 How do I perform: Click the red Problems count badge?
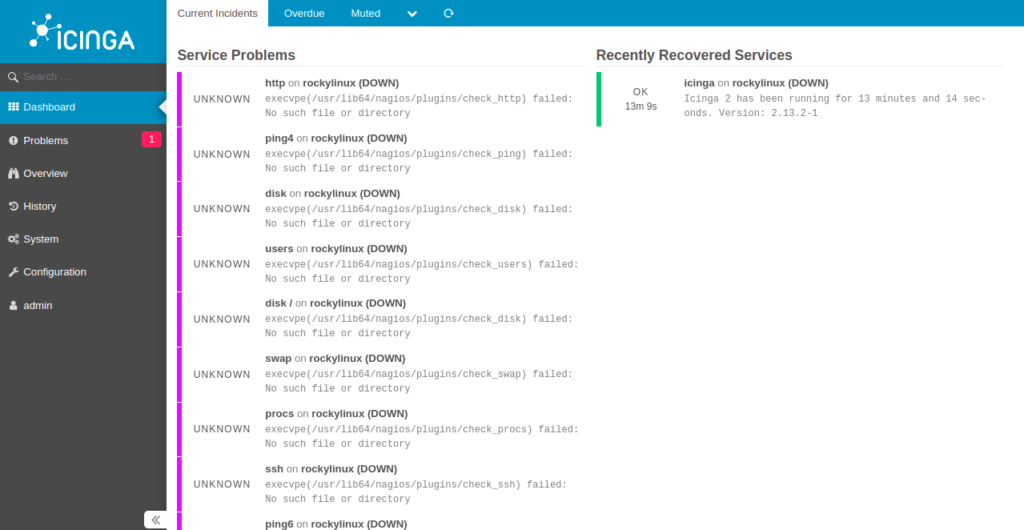point(152,139)
